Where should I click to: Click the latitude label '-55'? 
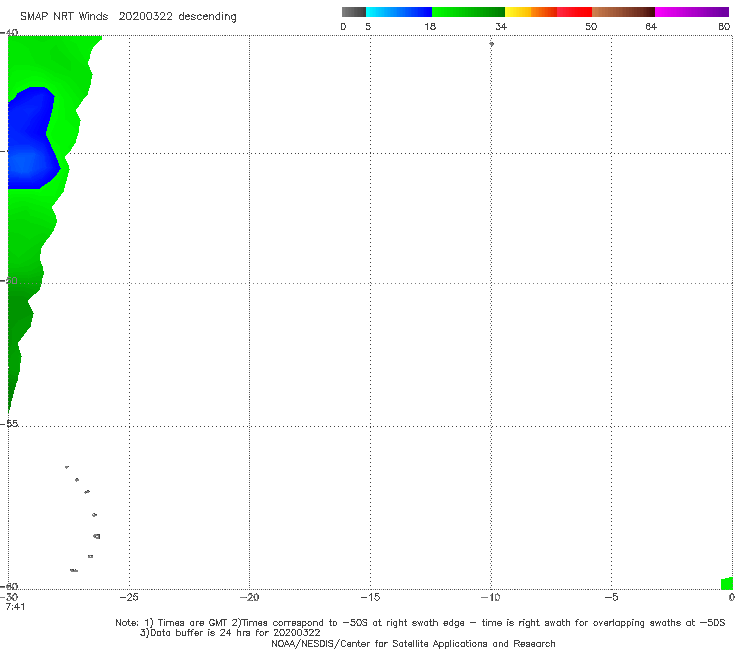click(x=9, y=423)
